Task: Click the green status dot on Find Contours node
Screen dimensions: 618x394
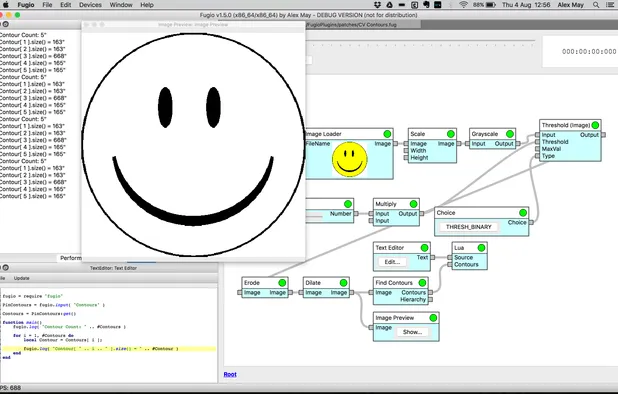Action: (422, 283)
